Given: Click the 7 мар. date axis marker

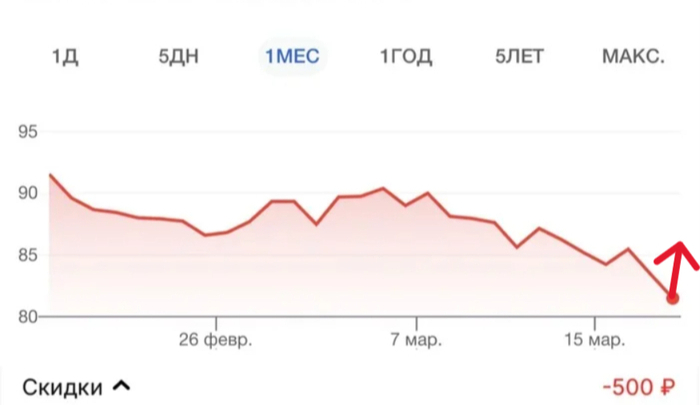Looking at the screenshot, I should tap(416, 340).
